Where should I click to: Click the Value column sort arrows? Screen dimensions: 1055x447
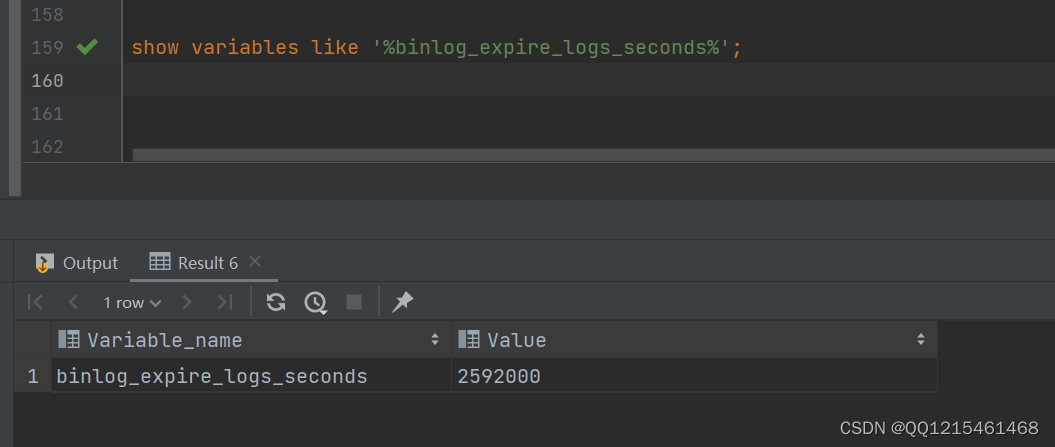pos(920,340)
